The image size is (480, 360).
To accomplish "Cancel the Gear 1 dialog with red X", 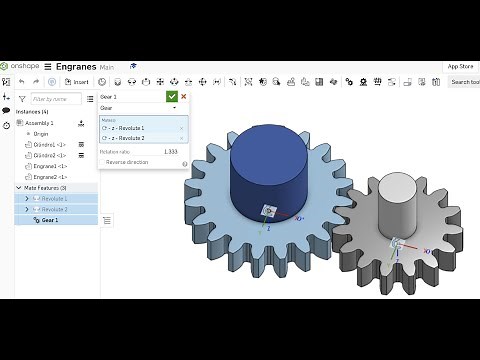I will (184, 97).
